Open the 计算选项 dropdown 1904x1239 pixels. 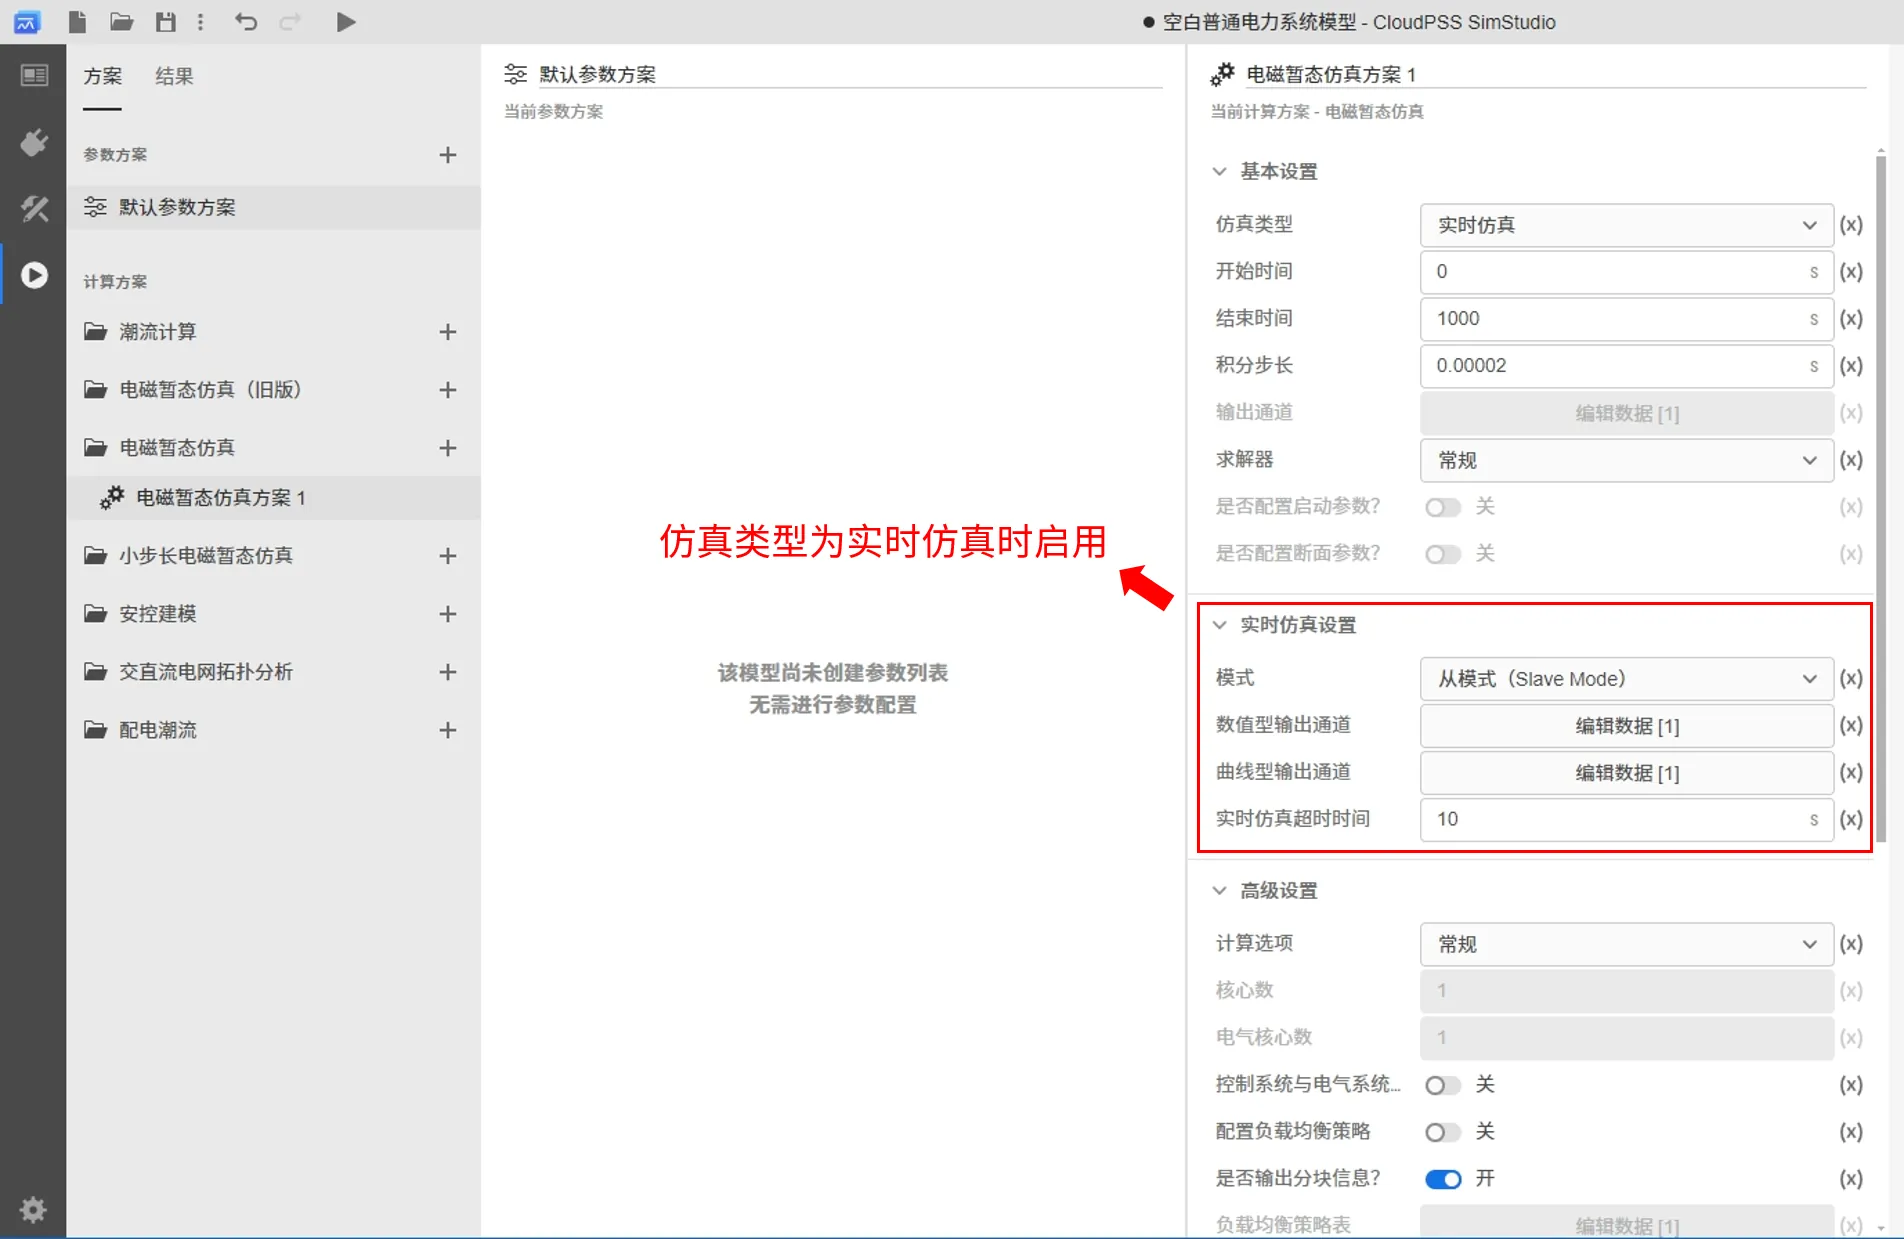[1626, 944]
